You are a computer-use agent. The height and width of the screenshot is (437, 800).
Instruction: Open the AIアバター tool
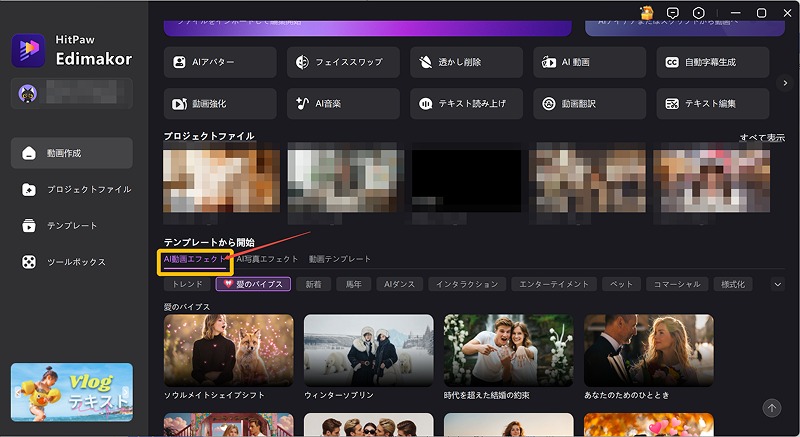click(x=220, y=62)
